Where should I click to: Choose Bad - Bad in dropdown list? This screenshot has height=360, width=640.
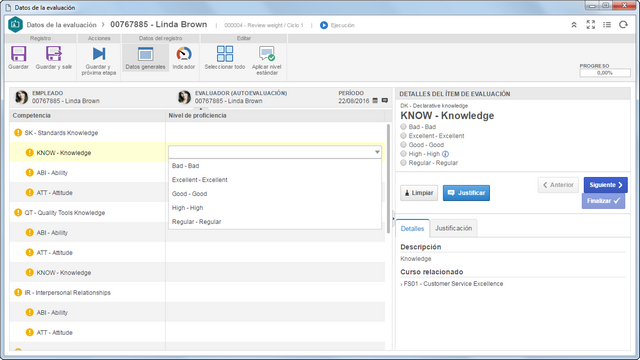275,166
